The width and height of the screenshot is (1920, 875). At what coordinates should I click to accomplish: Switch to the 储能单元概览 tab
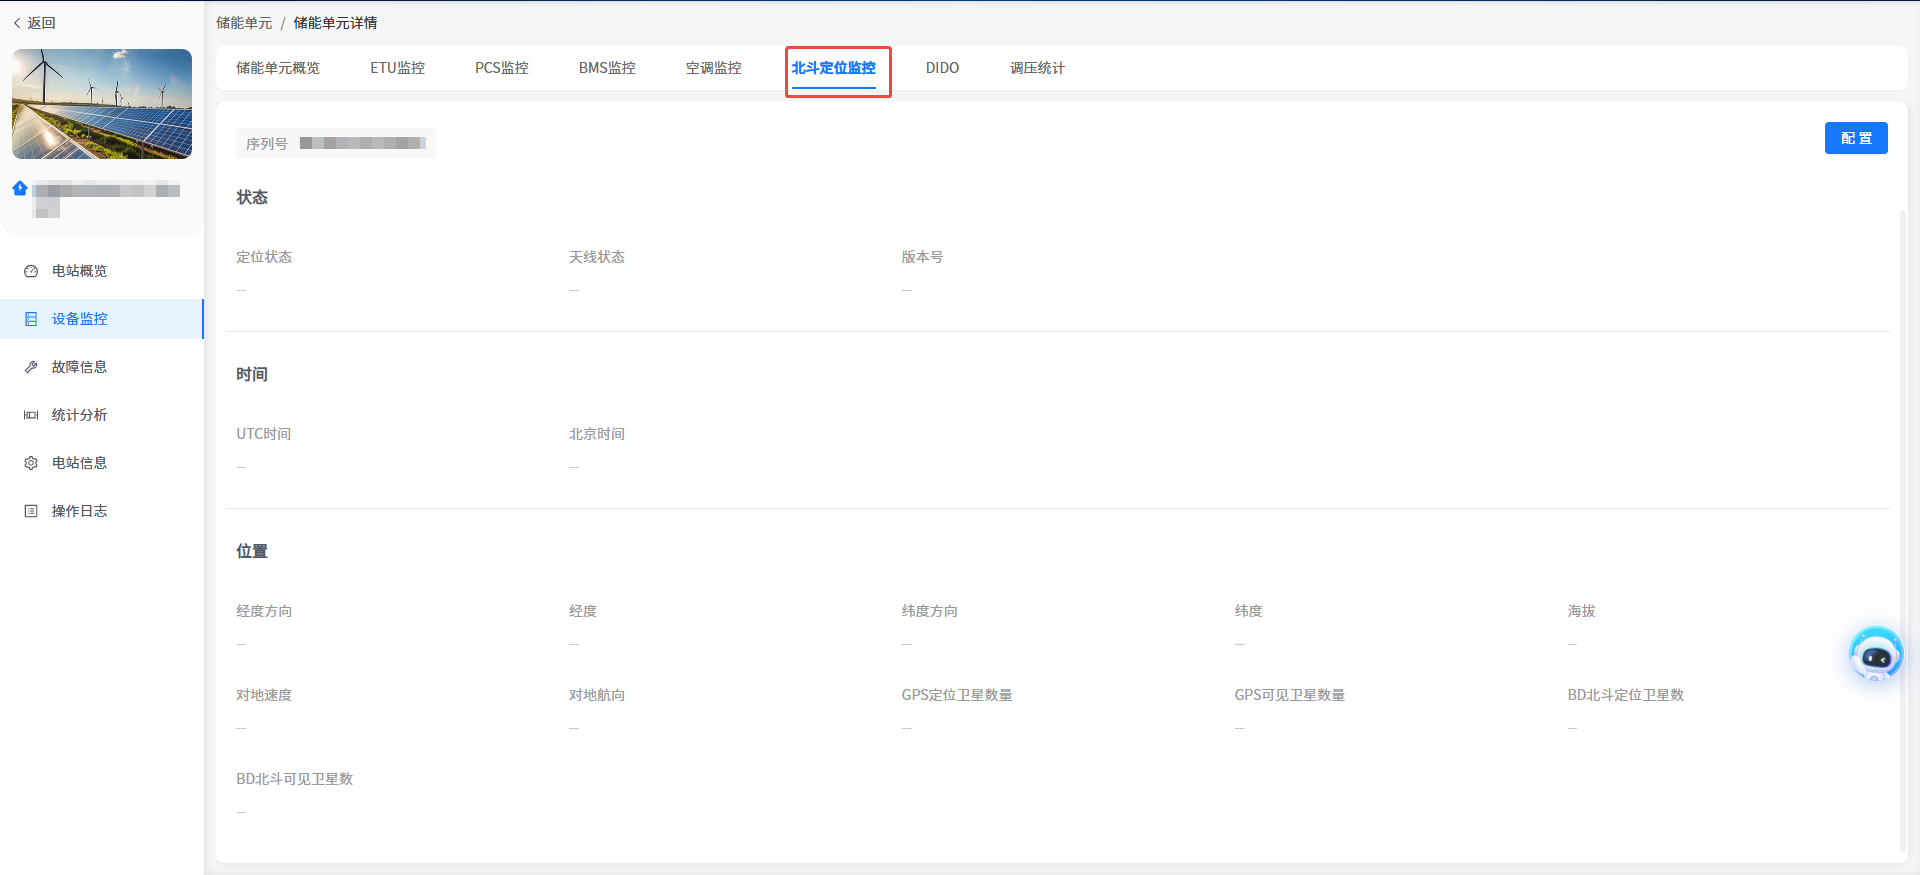point(278,68)
